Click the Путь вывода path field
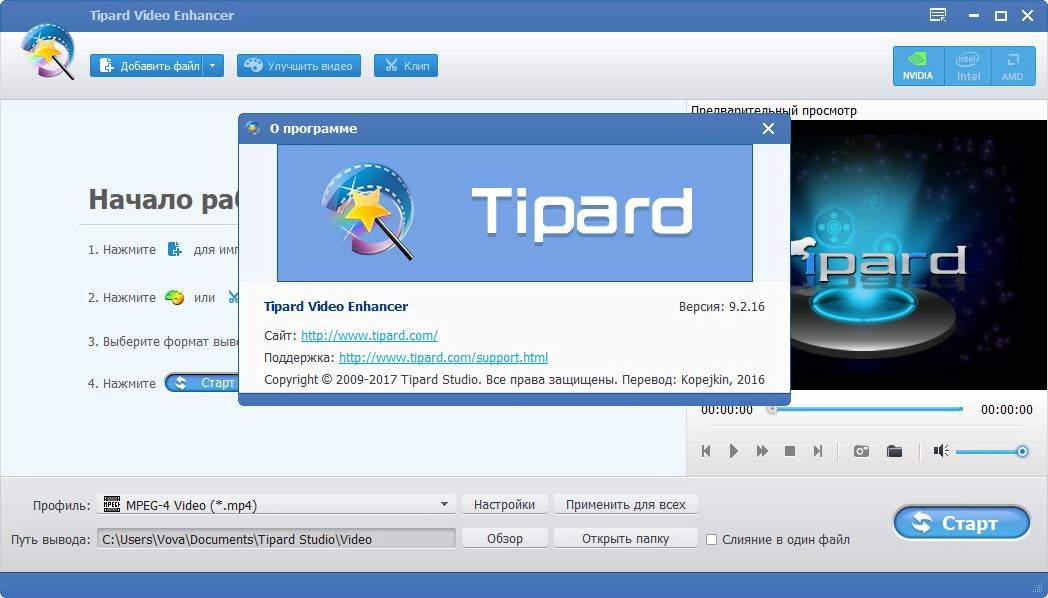 [277, 539]
